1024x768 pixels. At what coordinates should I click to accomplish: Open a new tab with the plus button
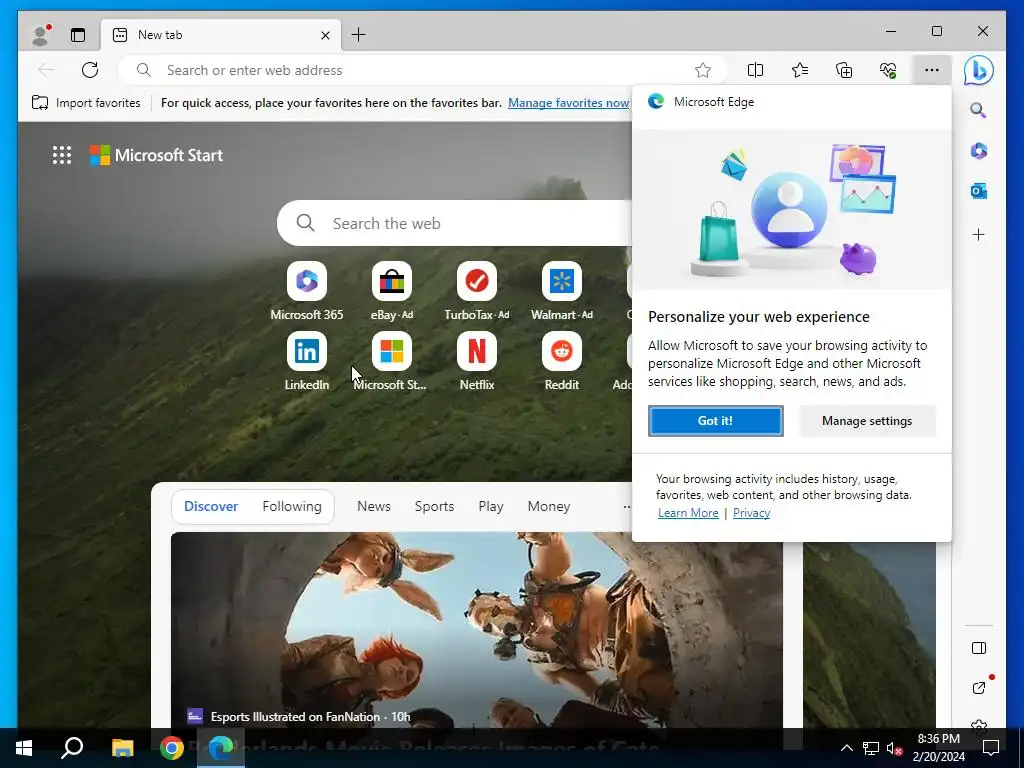[359, 35]
